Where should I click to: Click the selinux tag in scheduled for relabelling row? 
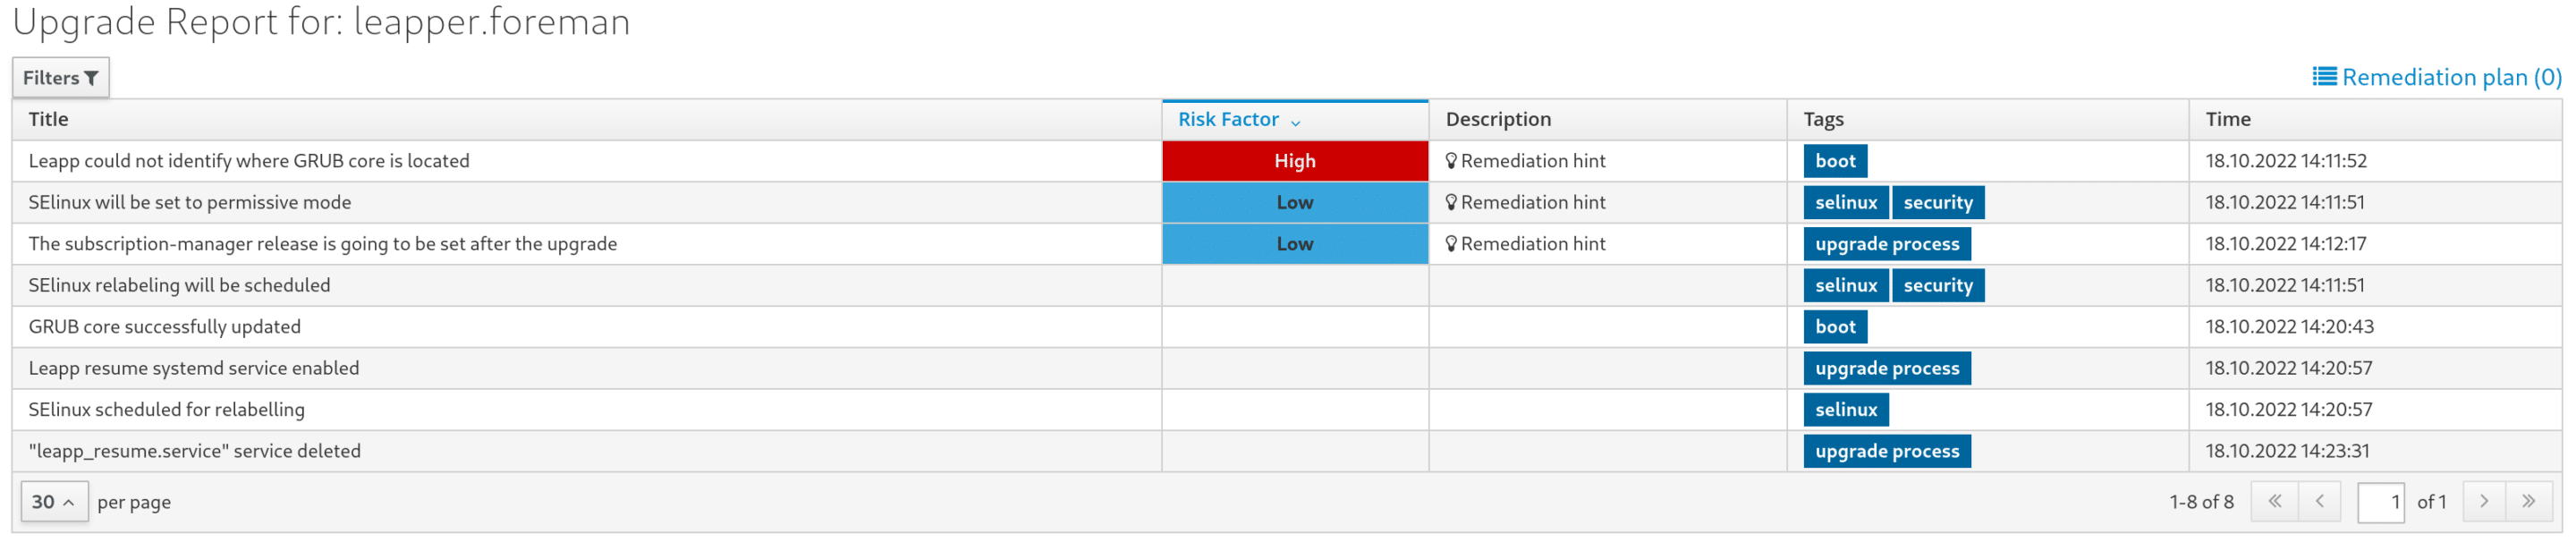pos(1845,410)
